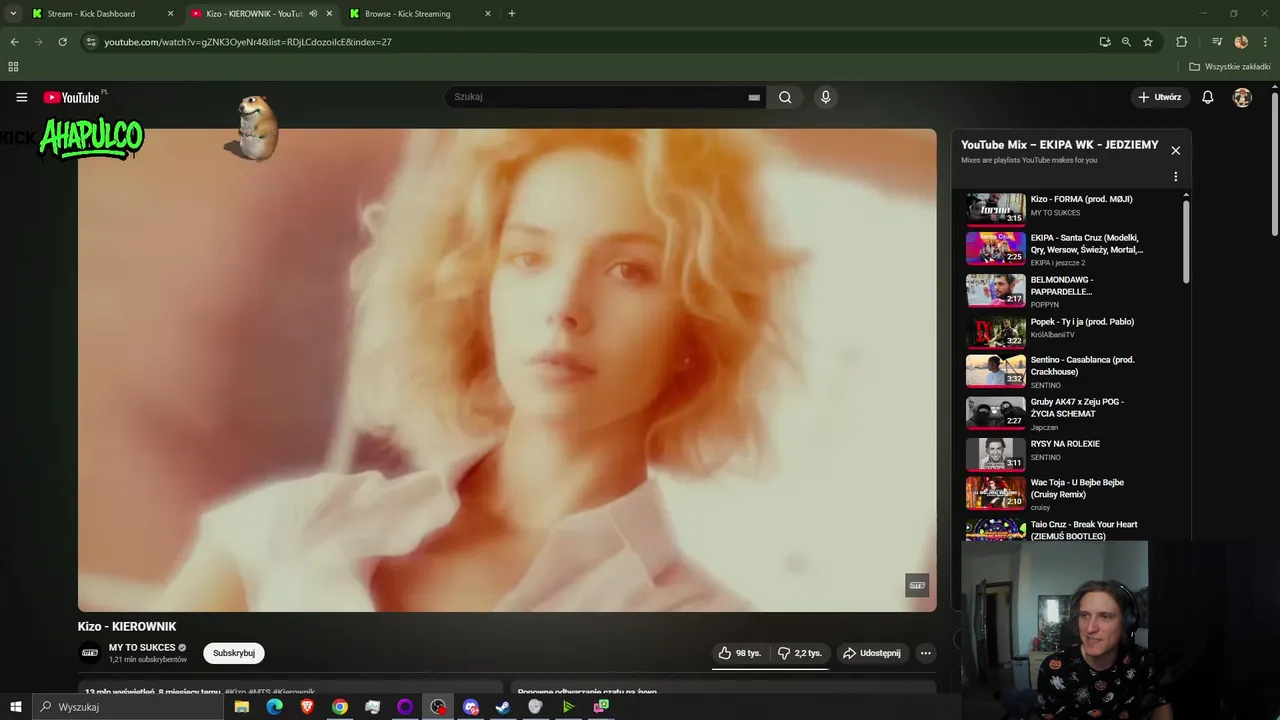Open the YouTube account avatar menu

coord(1242,97)
